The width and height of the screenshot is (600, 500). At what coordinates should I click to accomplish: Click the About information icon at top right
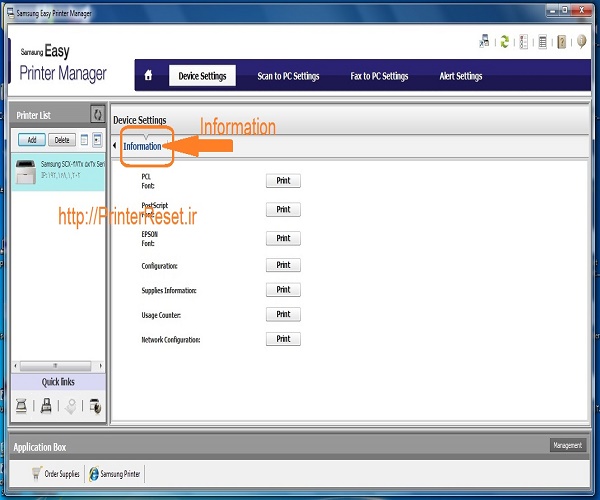point(581,41)
